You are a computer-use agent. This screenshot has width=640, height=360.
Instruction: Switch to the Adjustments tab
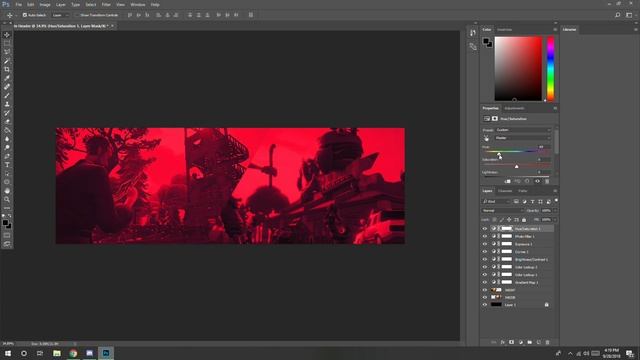(x=514, y=108)
